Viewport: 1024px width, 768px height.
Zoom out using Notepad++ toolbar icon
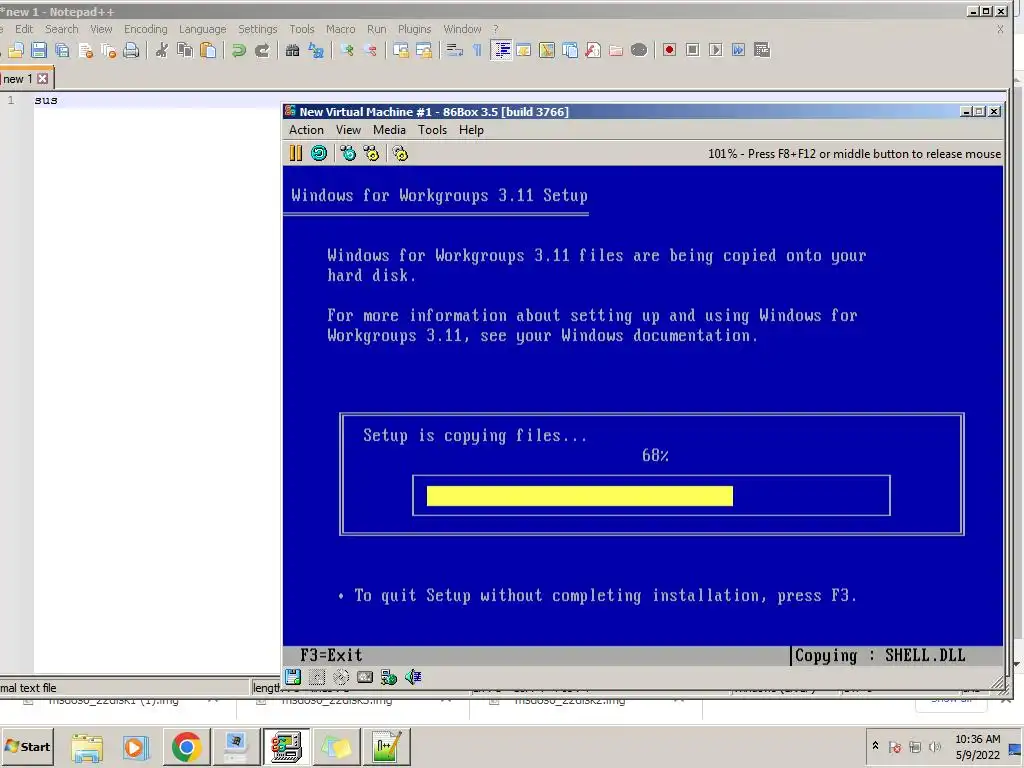(x=370, y=50)
